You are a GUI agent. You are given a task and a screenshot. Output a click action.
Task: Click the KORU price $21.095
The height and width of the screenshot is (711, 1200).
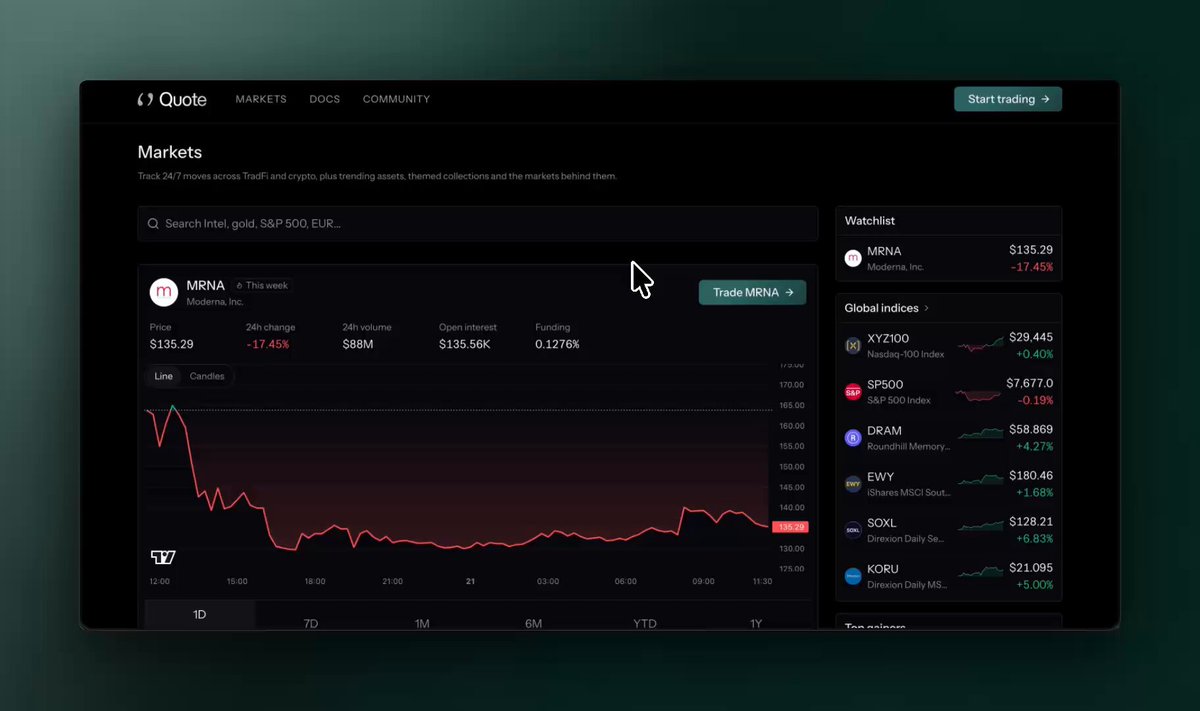(1030, 568)
